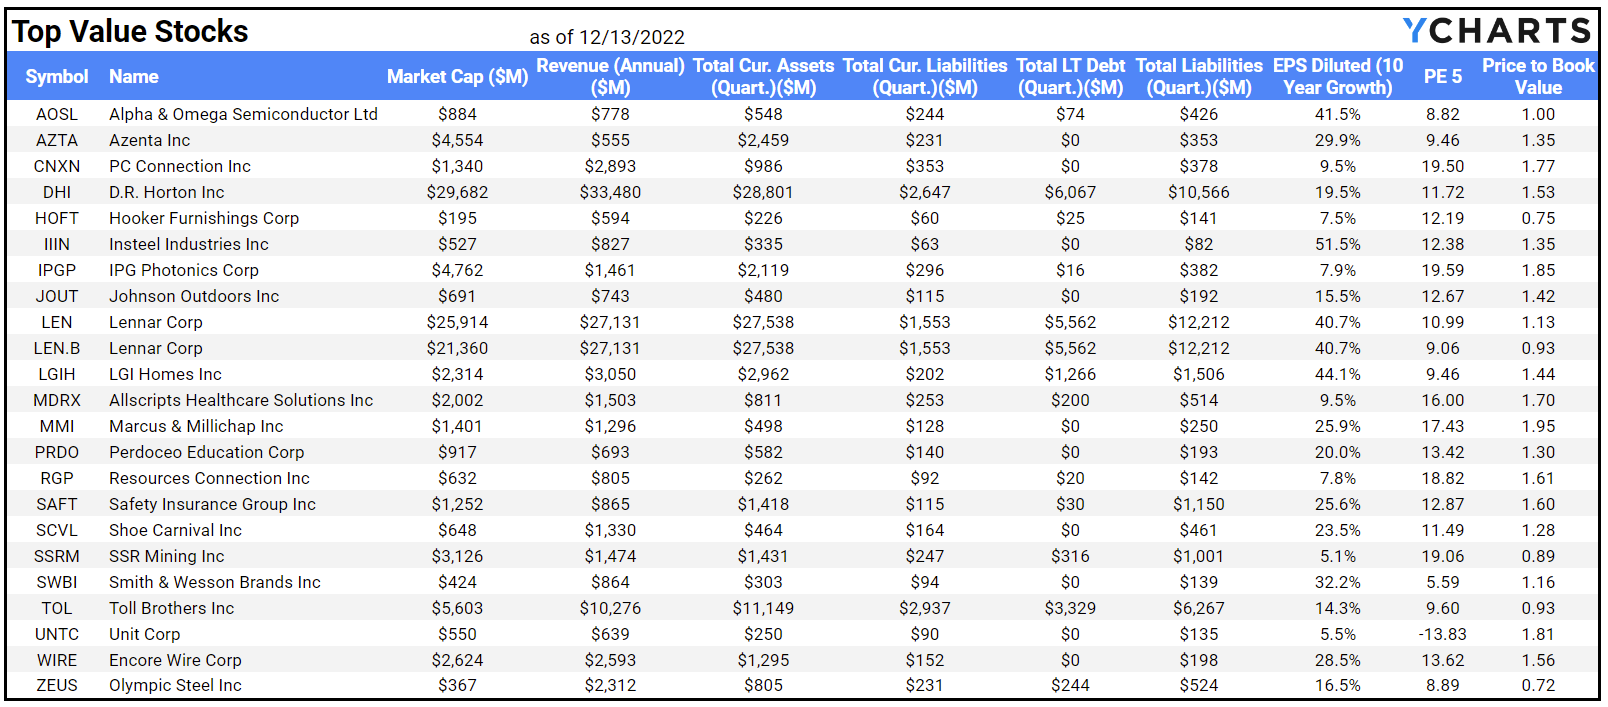Image resolution: width=1608 pixels, height=707 pixels.
Task: Click the Symbol column header
Action: click(57, 77)
